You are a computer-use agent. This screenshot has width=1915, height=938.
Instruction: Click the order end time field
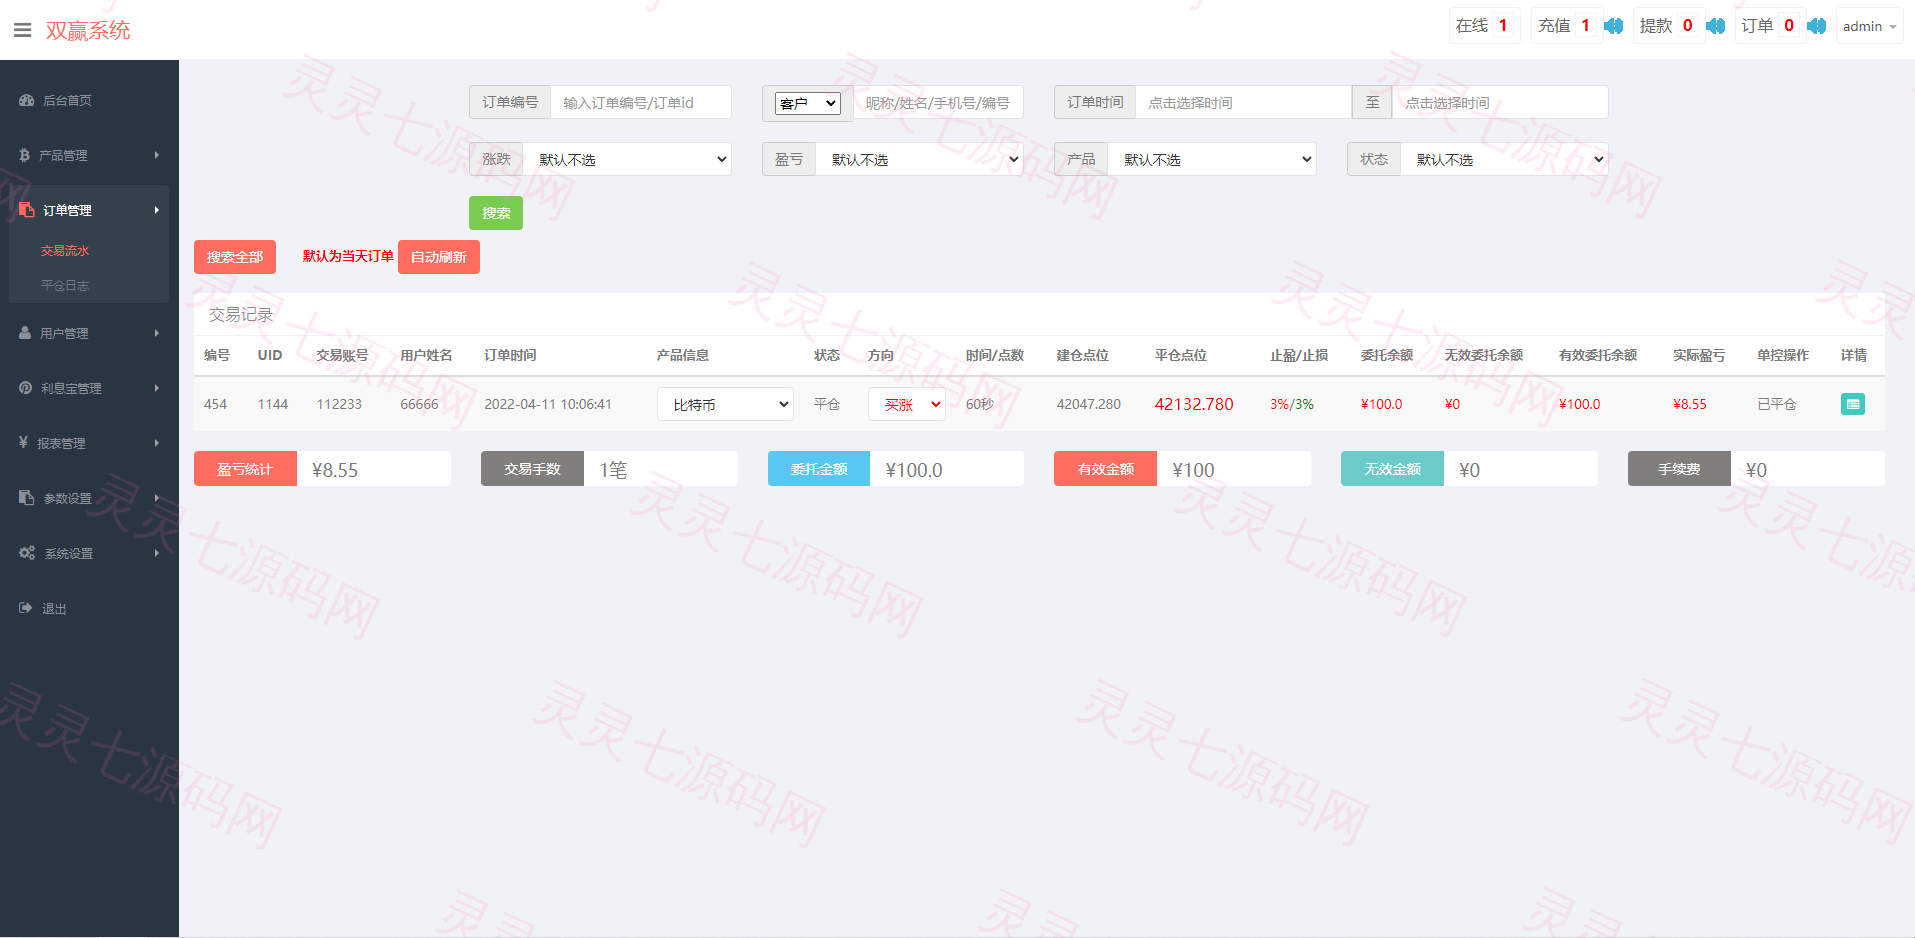click(x=1500, y=102)
